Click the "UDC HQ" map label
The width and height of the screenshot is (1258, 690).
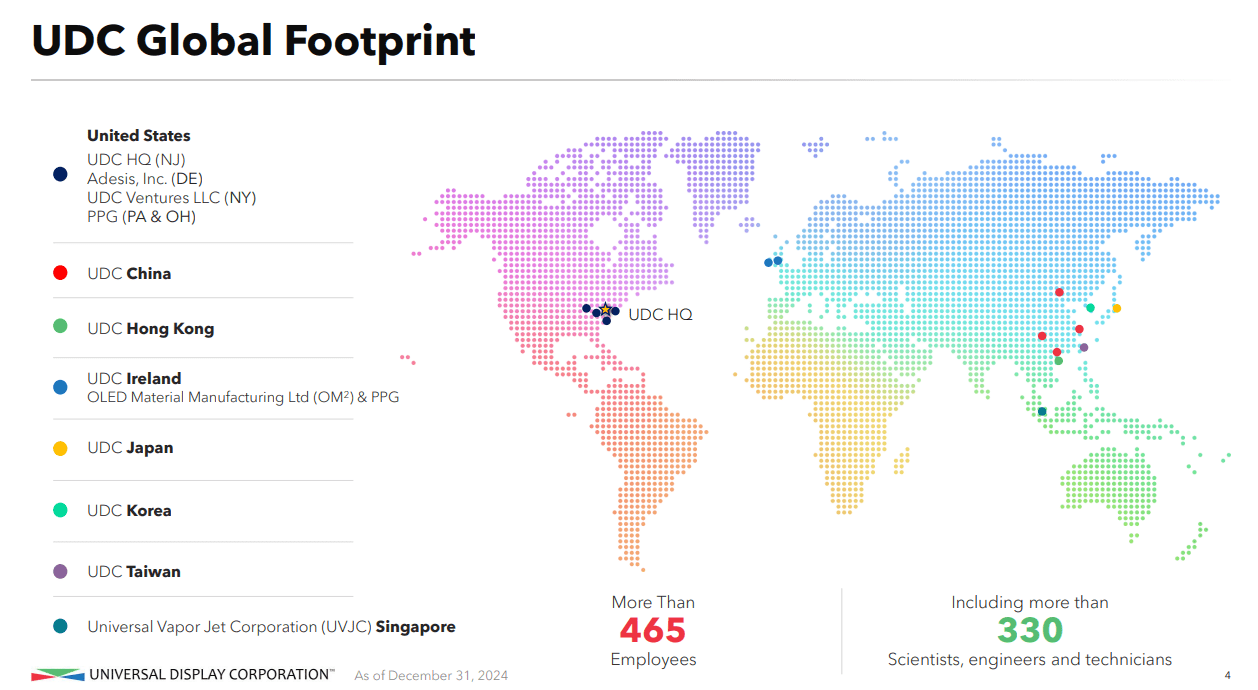click(660, 314)
